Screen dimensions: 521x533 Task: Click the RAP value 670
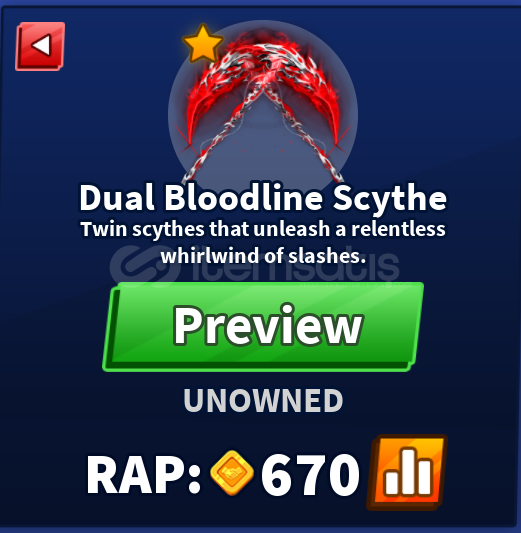click(310, 475)
